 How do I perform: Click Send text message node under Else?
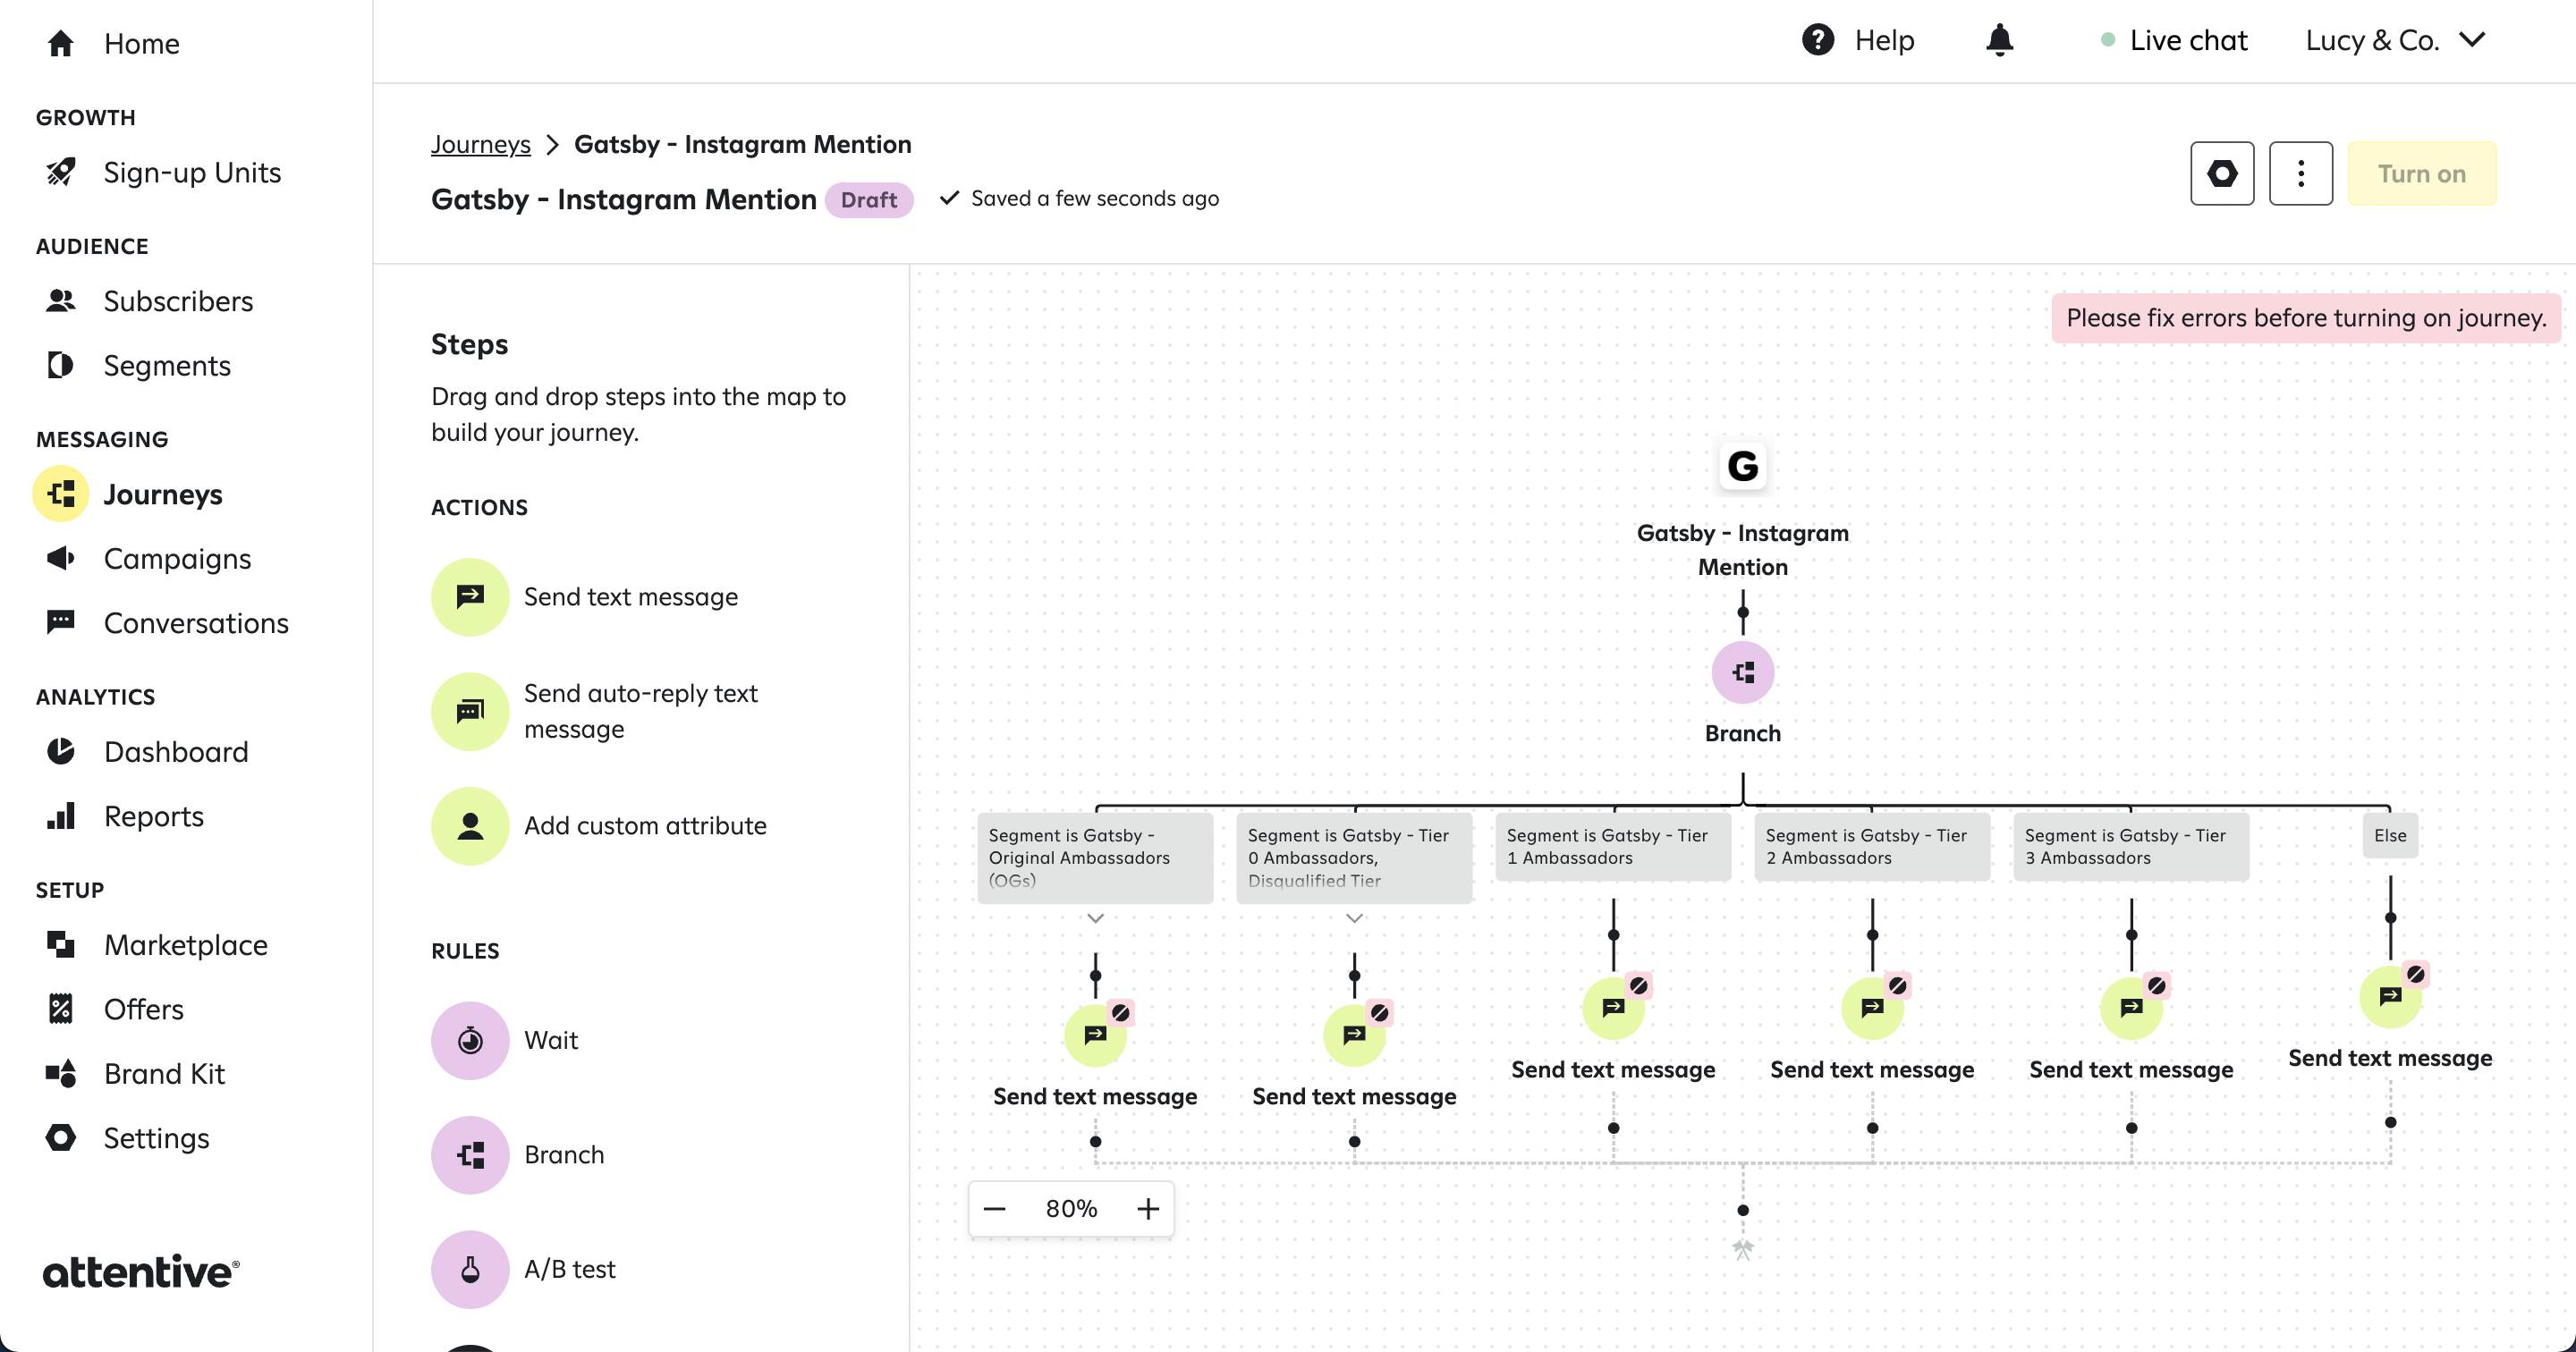[2389, 996]
